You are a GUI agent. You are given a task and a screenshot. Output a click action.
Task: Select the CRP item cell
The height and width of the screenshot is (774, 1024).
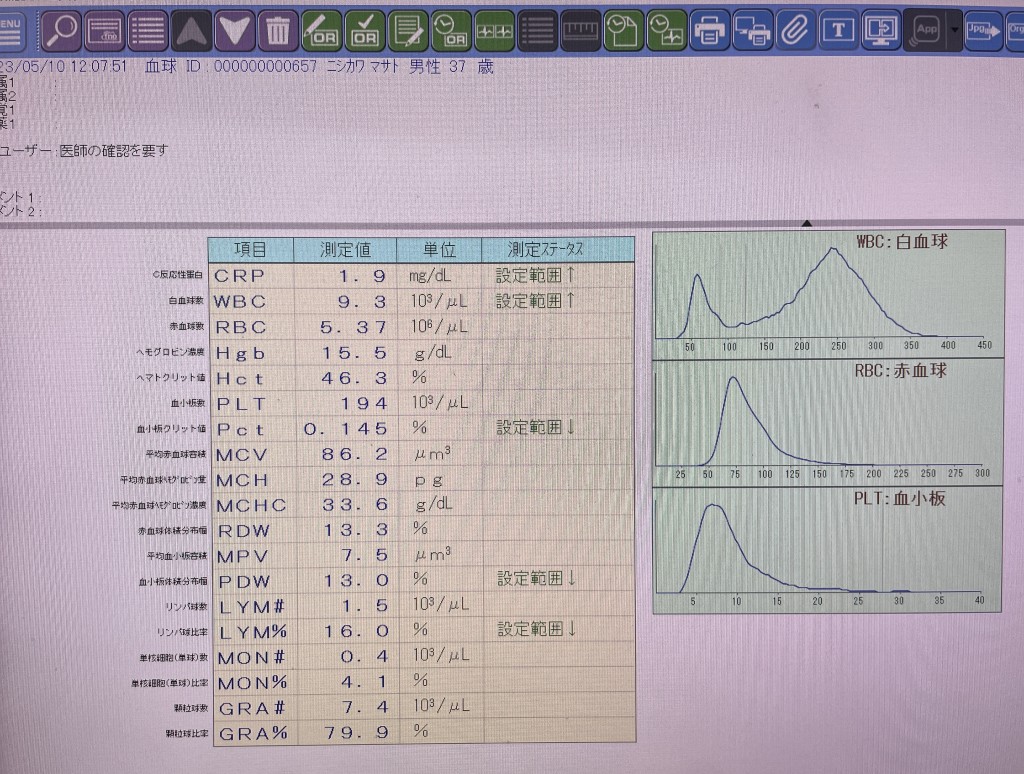252,276
